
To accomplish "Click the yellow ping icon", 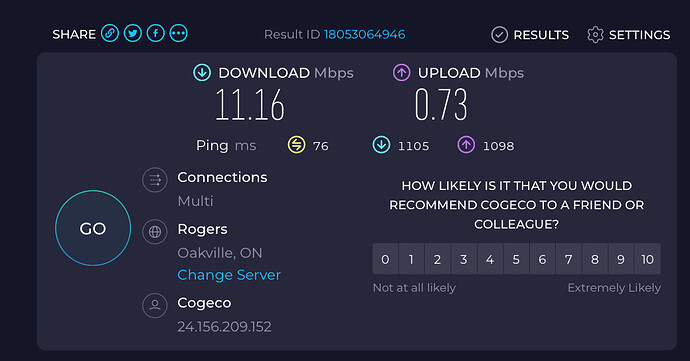I will [297, 145].
